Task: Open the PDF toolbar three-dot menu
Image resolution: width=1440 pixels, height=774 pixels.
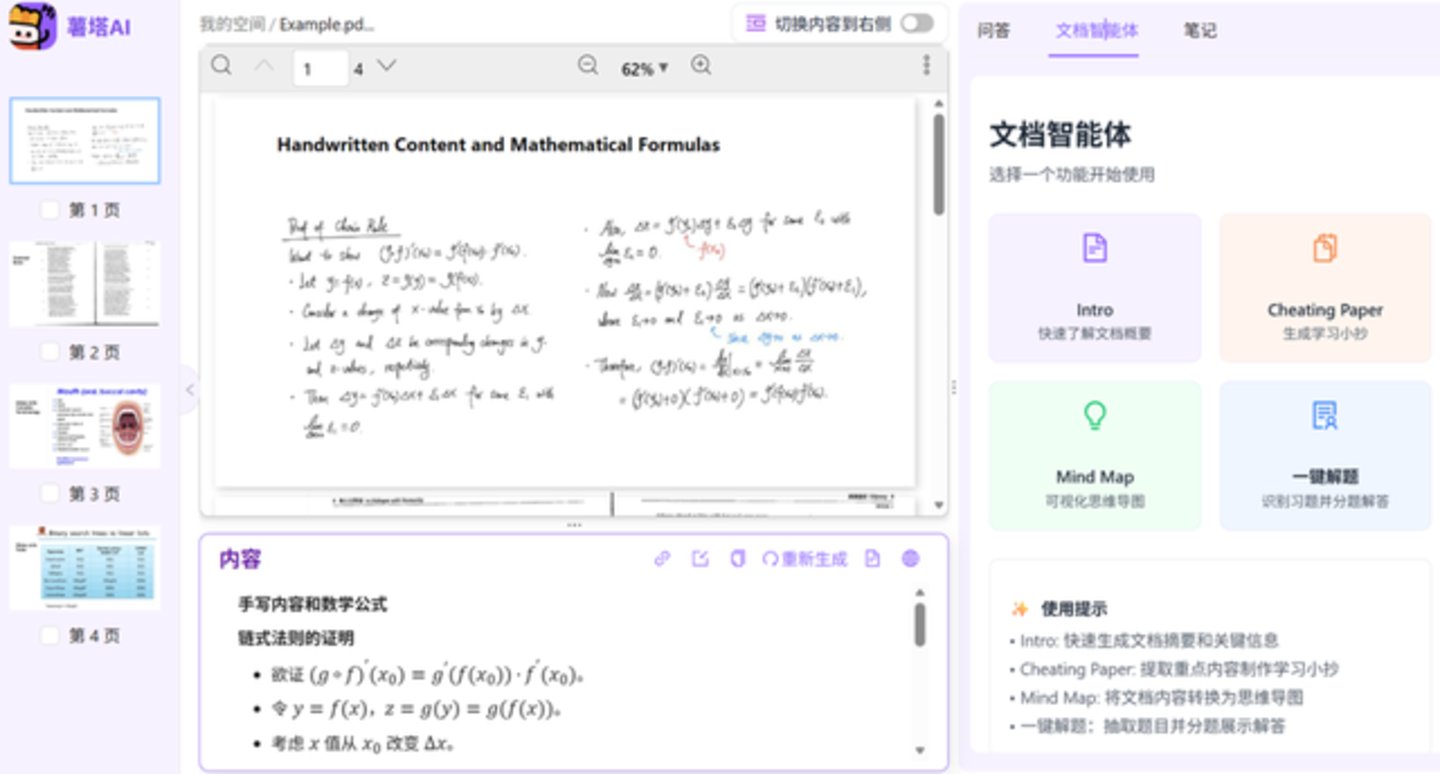Action: click(x=926, y=66)
